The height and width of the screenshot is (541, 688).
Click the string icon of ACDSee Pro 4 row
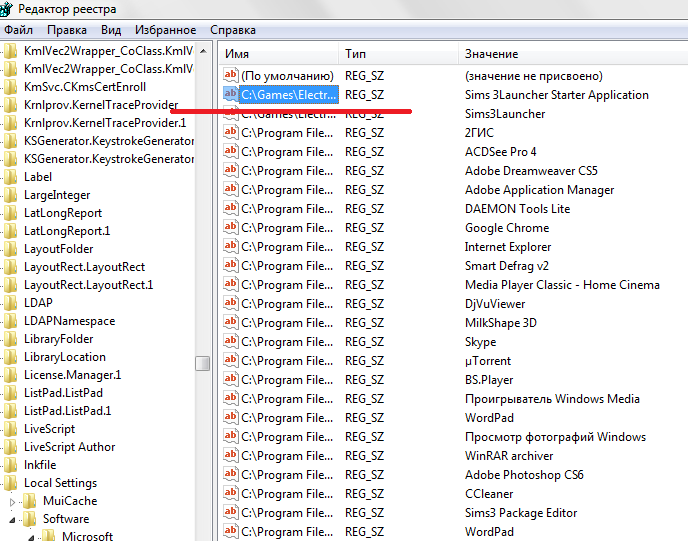tap(230, 151)
